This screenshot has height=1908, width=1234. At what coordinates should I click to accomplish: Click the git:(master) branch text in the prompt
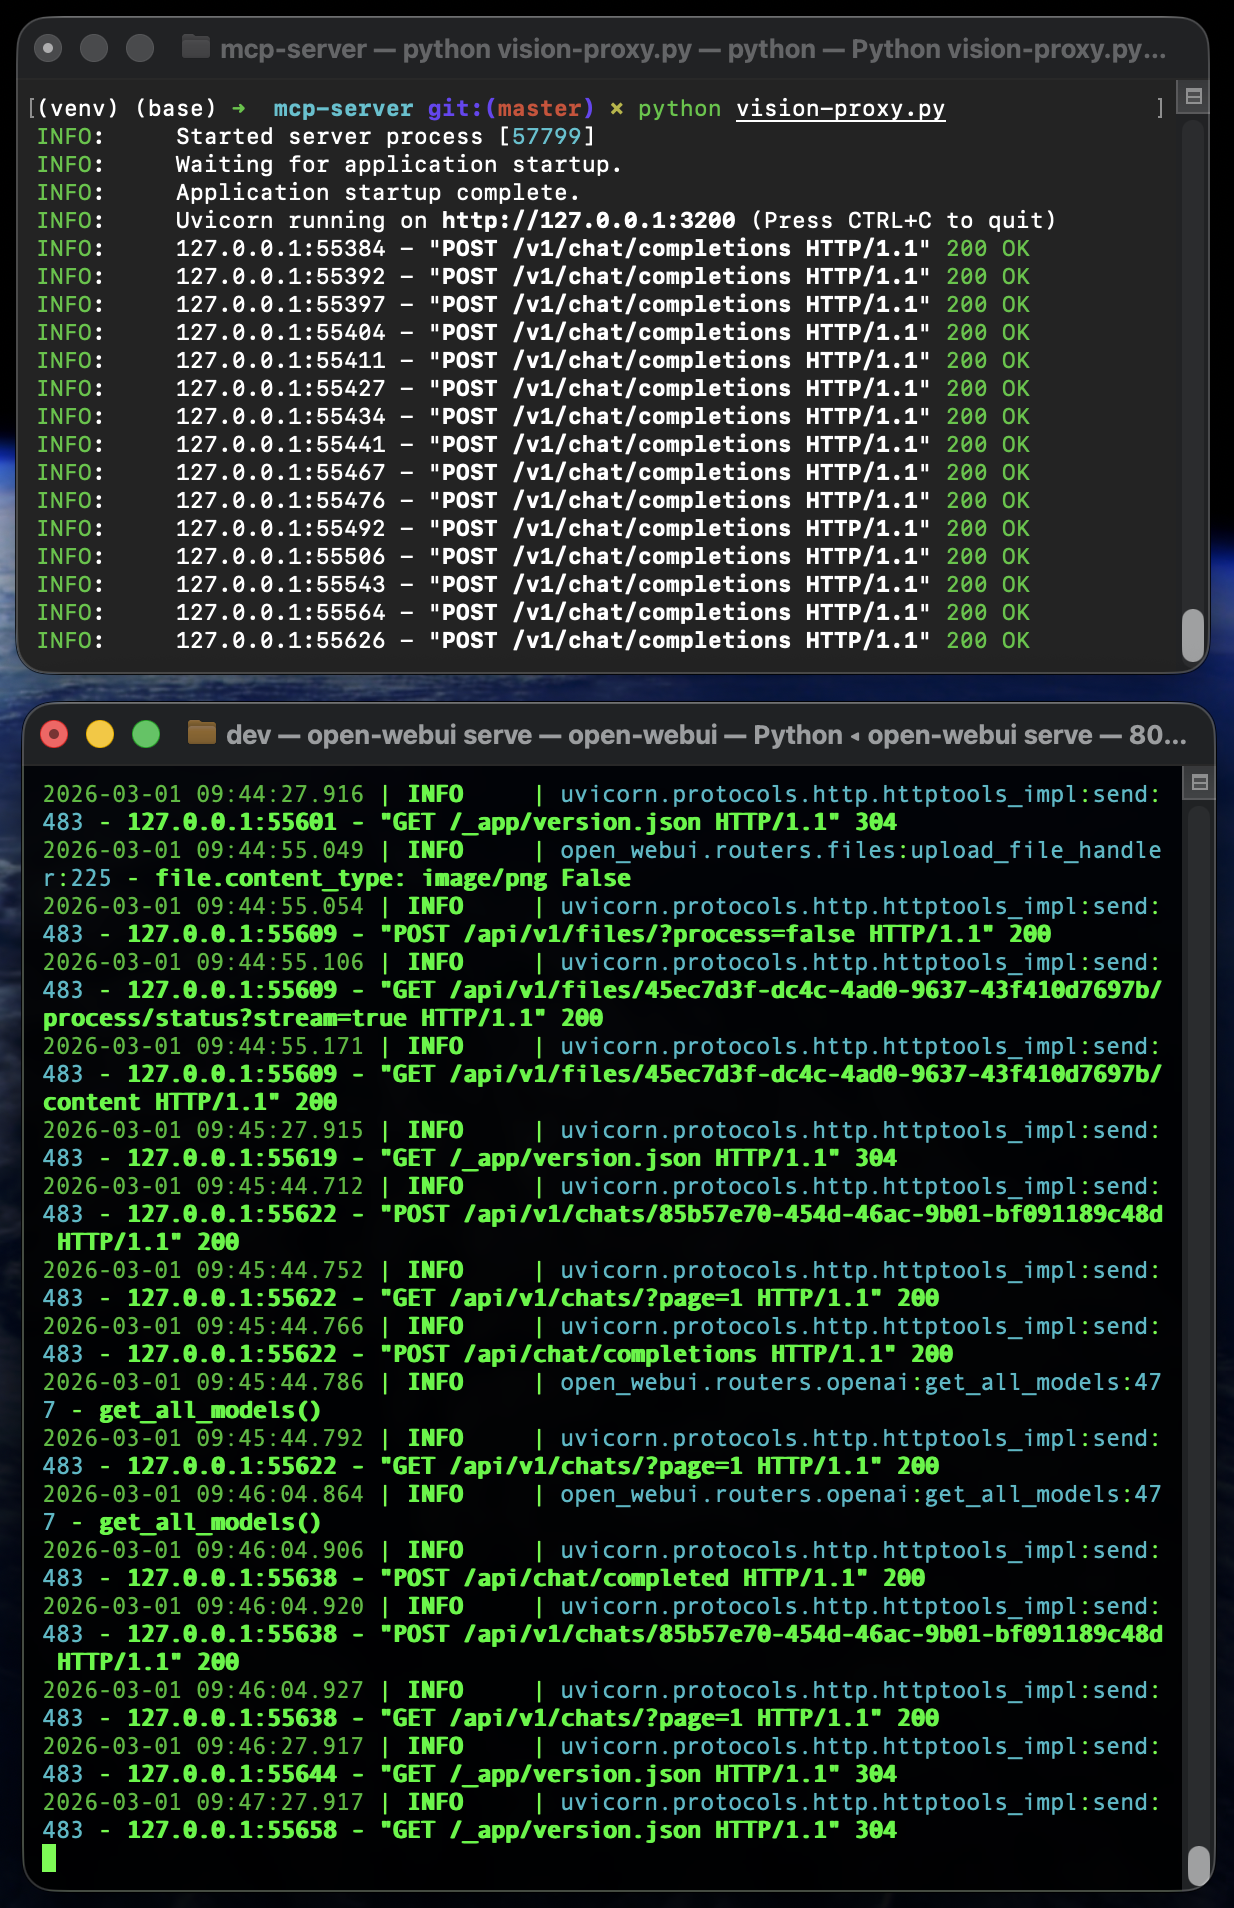(511, 108)
